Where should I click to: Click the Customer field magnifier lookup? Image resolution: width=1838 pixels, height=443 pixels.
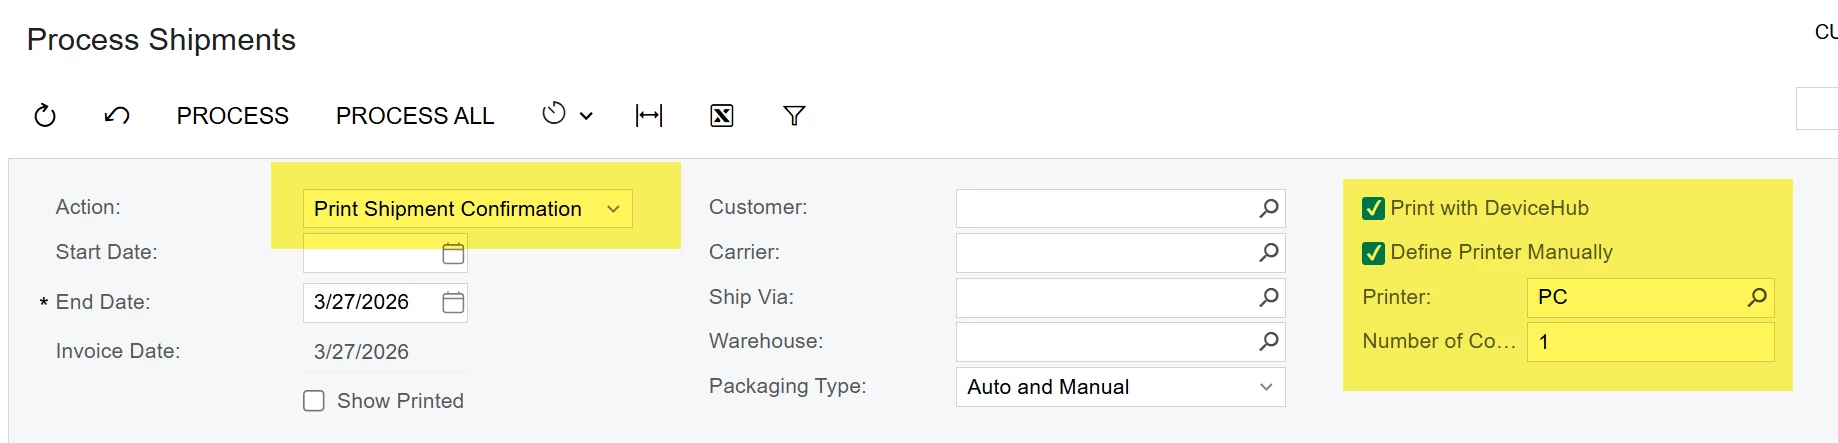[x=1268, y=208]
